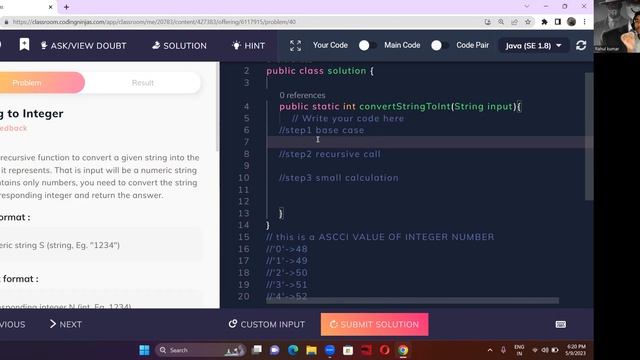Click the editor vertical scrollbar
The width and height of the screenshot is (640, 360).
click(x=589, y=136)
